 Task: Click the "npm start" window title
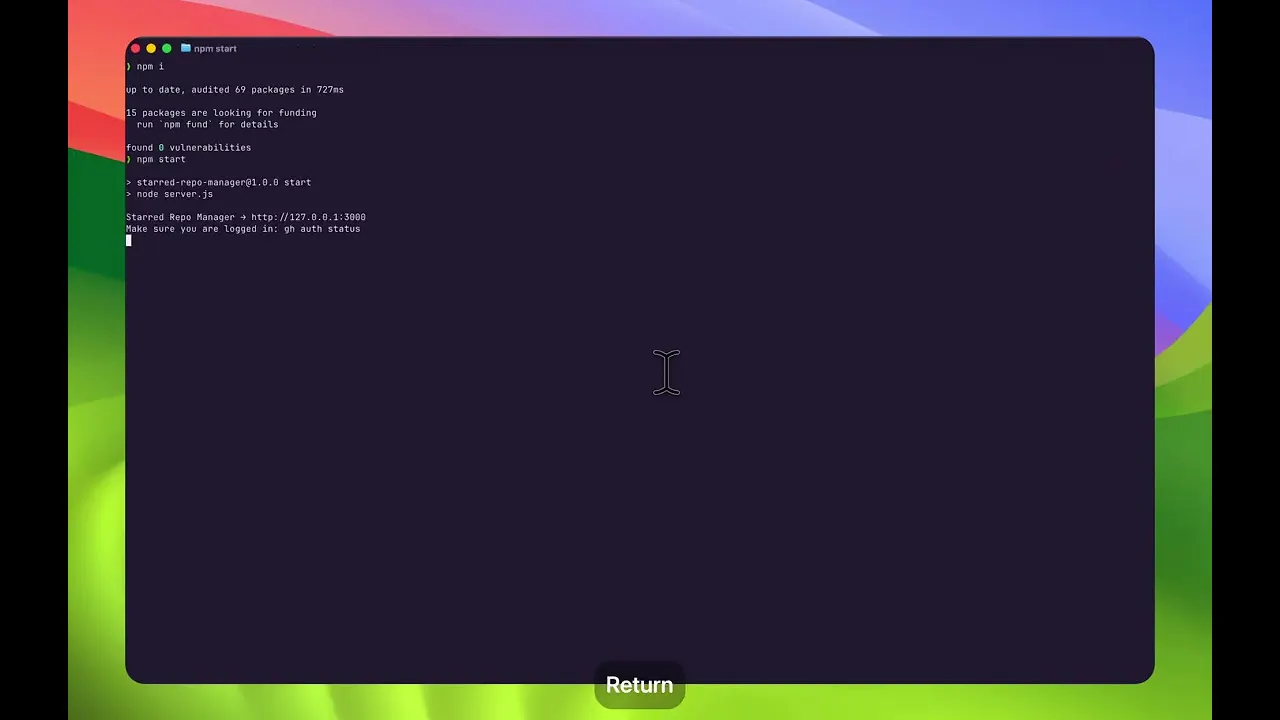pos(215,48)
